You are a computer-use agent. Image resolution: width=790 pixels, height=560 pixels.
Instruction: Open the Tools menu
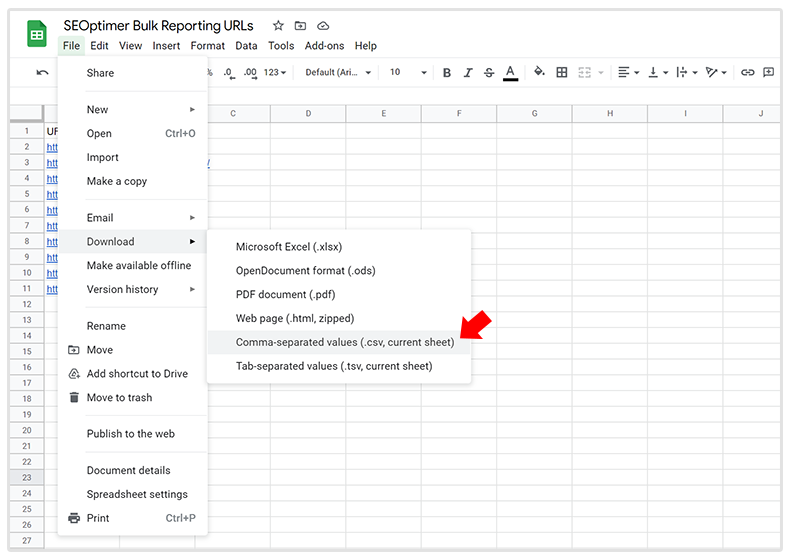pos(281,46)
